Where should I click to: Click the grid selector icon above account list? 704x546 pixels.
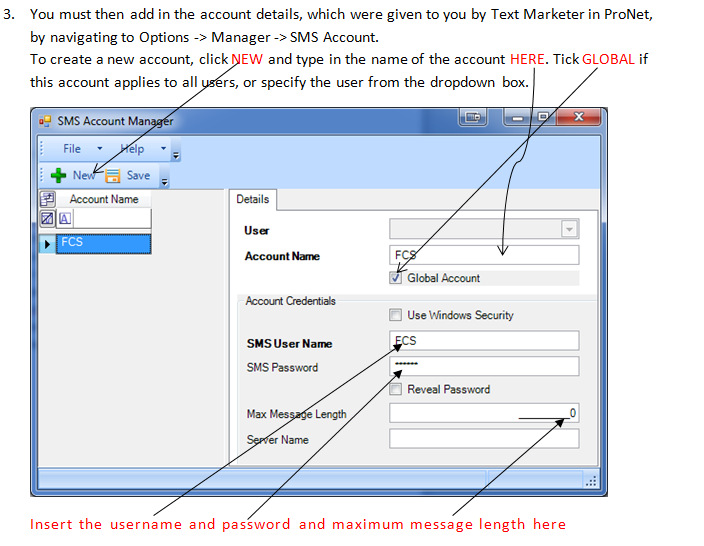point(46,199)
